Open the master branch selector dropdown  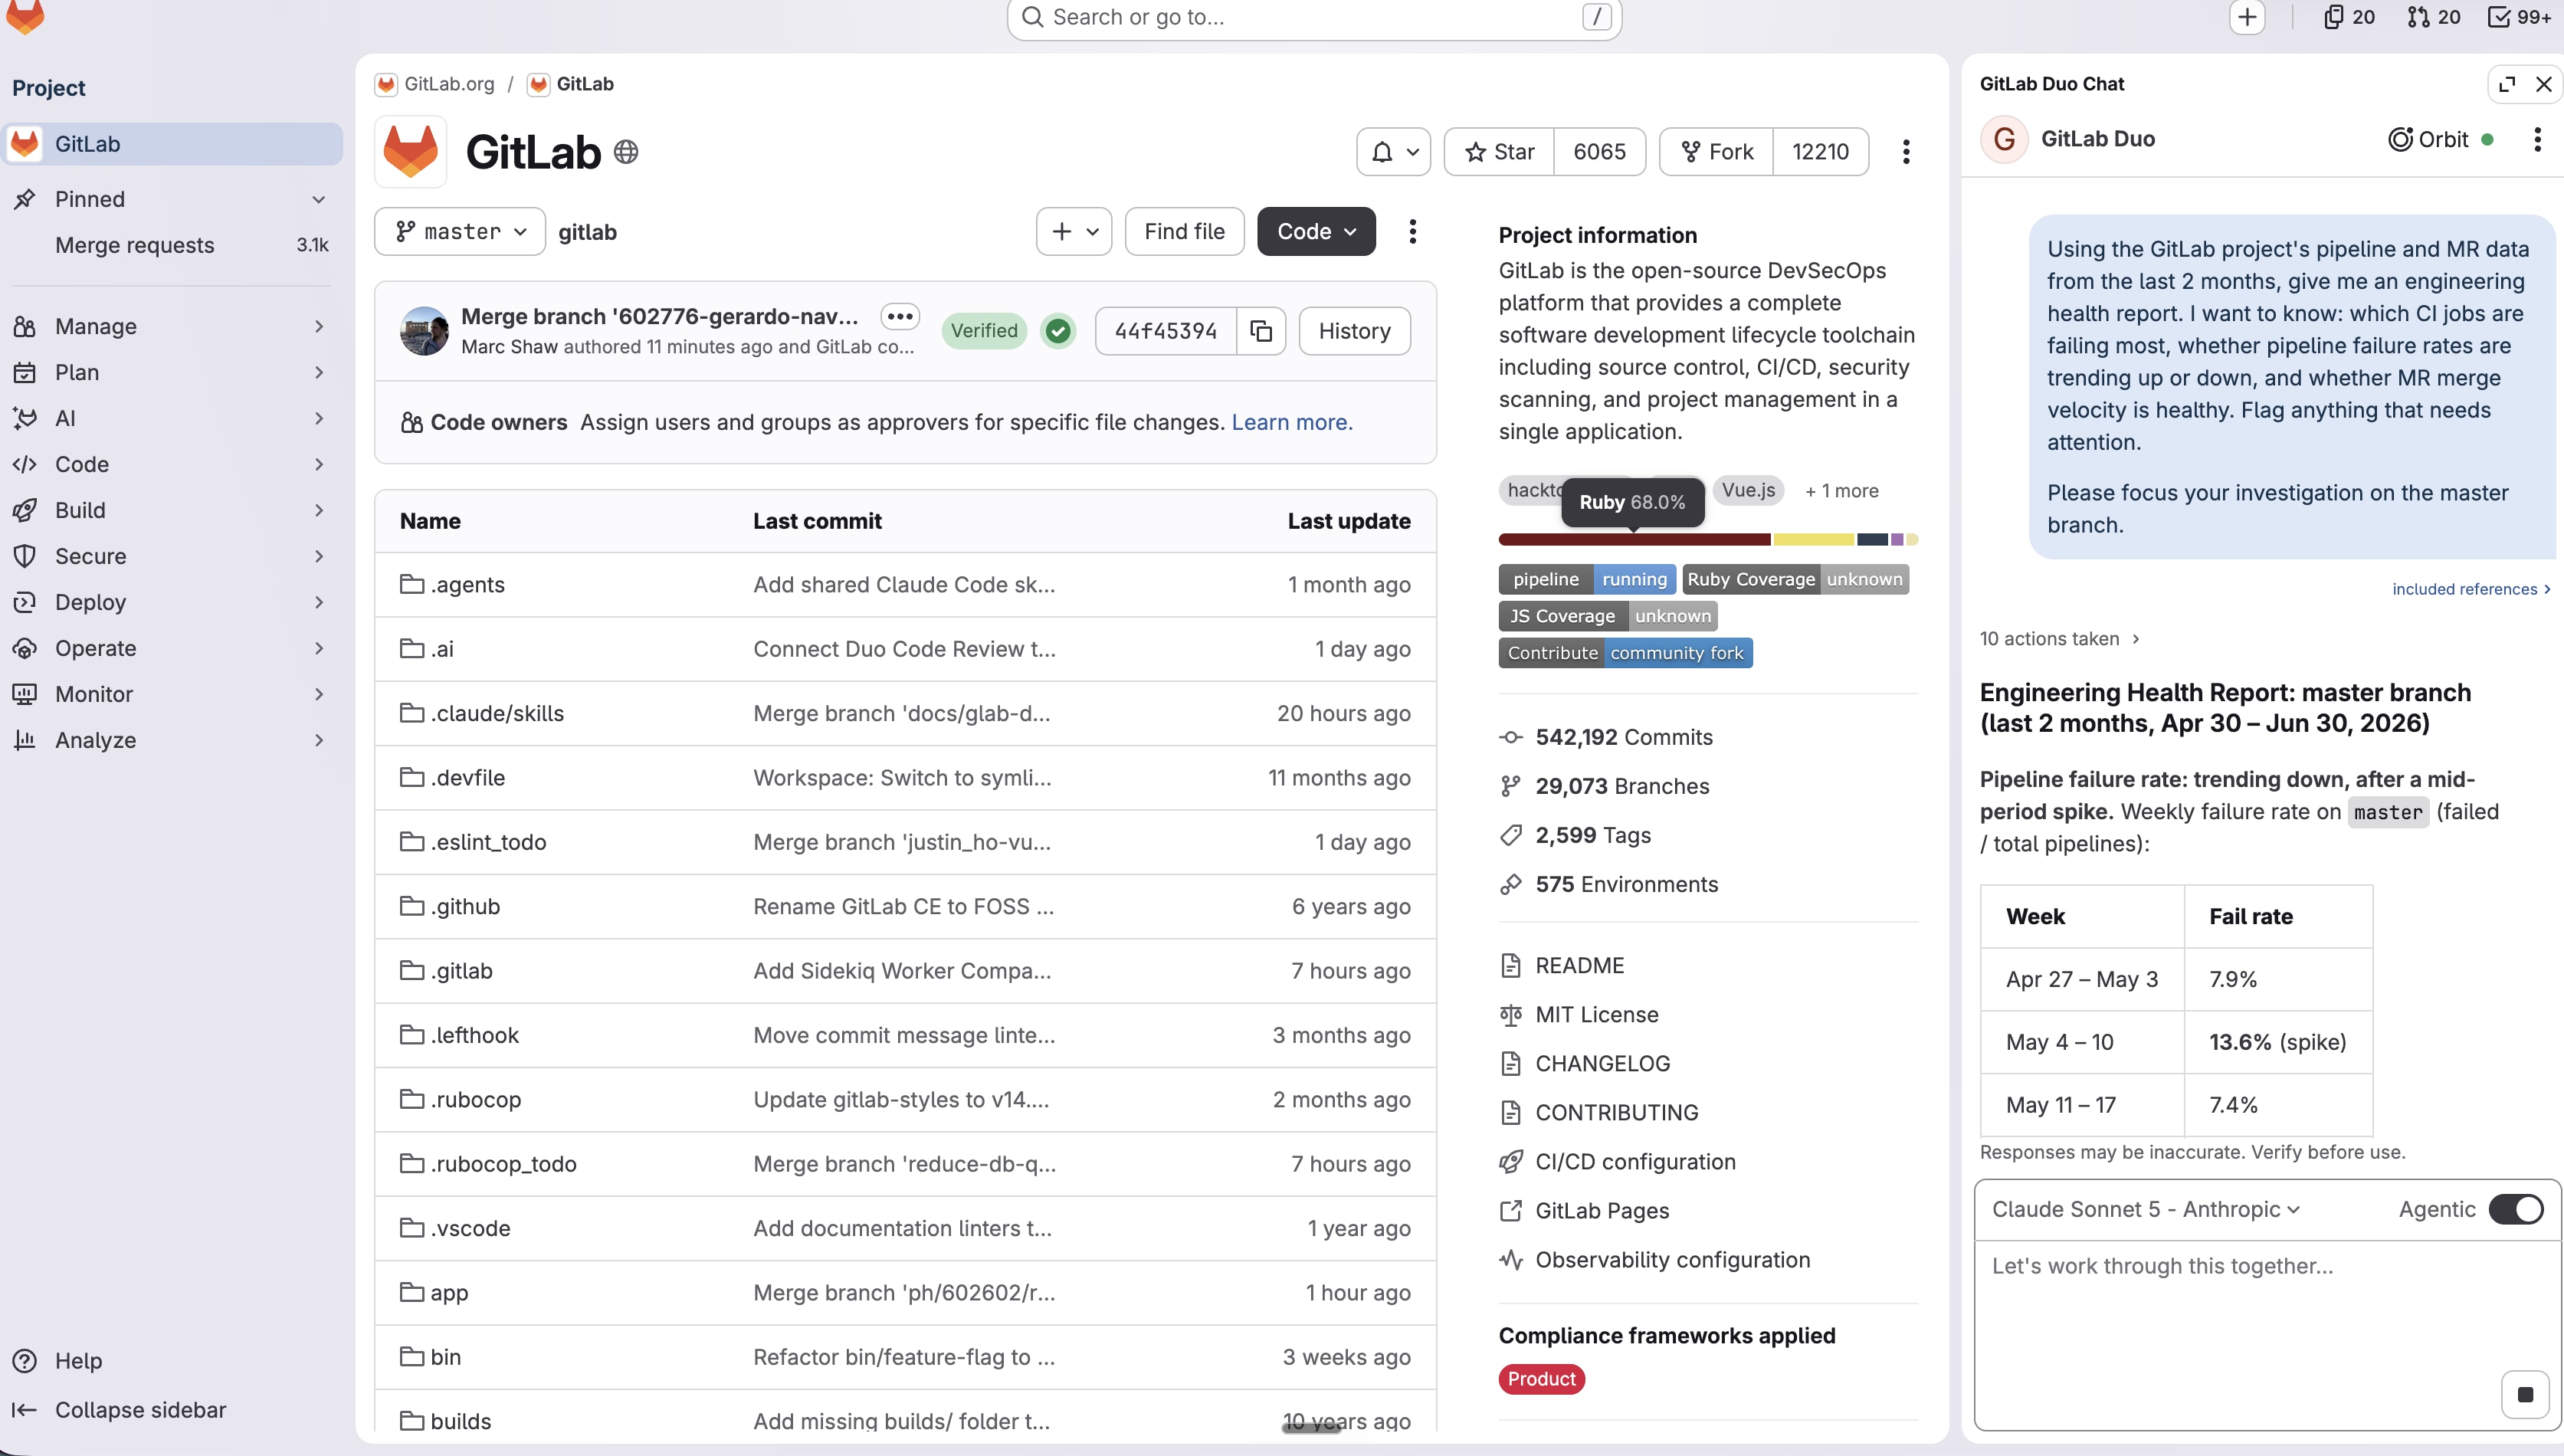coord(460,232)
